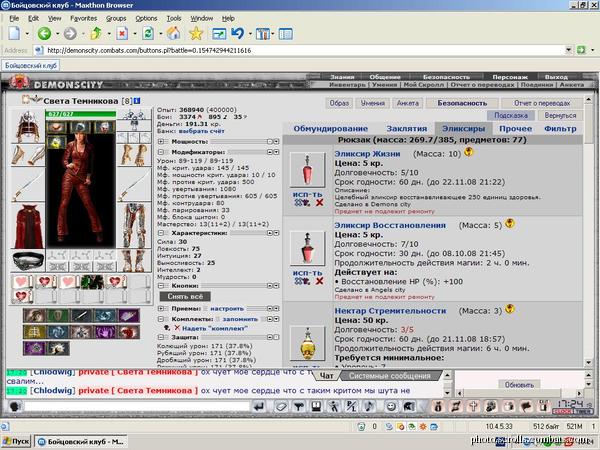The image size is (600, 450).
Task: Click the eraser clear-chat icon
Action: (281, 406)
